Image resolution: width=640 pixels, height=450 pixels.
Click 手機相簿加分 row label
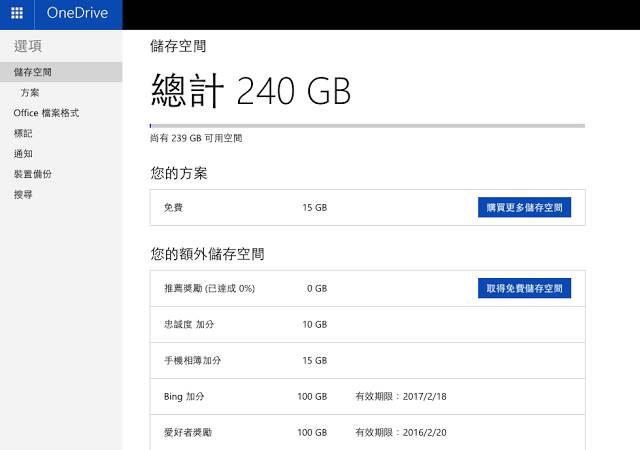point(192,360)
